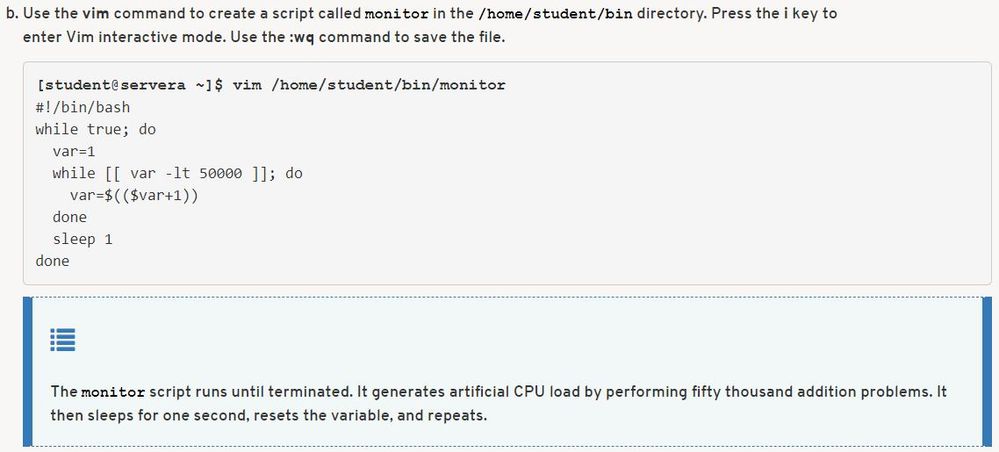Click the "[student@servera ~]$" shell prompt
Screen dimensions: 999x452
(x=128, y=85)
